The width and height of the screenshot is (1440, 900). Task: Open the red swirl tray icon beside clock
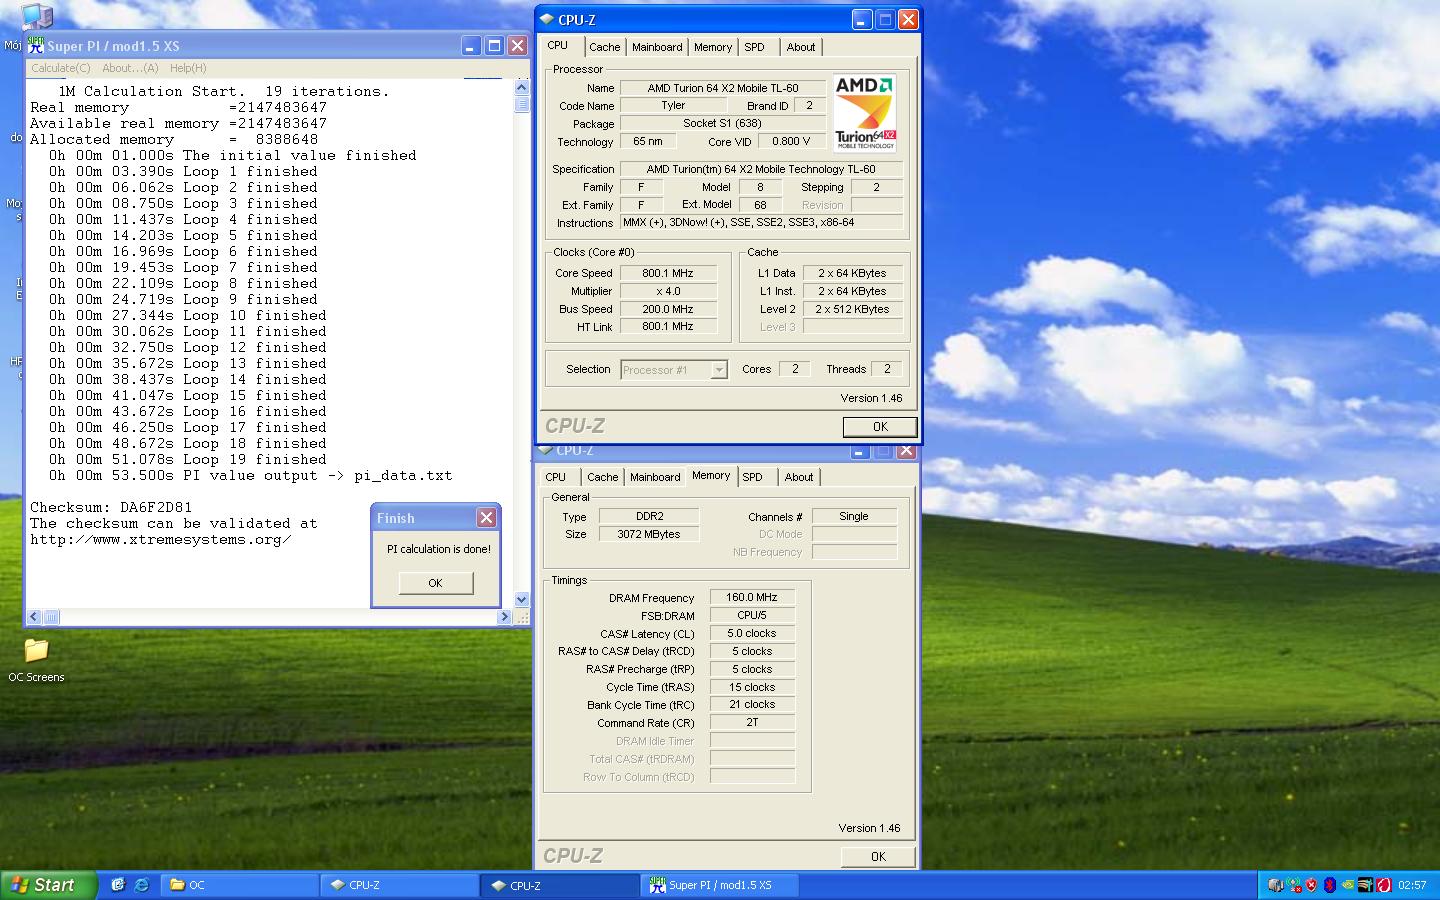tap(1384, 885)
